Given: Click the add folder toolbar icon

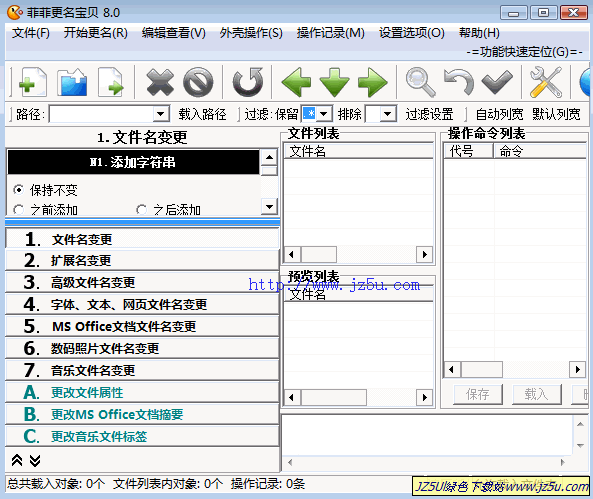Looking at the screenshot, I should click(x=72, y=82).
